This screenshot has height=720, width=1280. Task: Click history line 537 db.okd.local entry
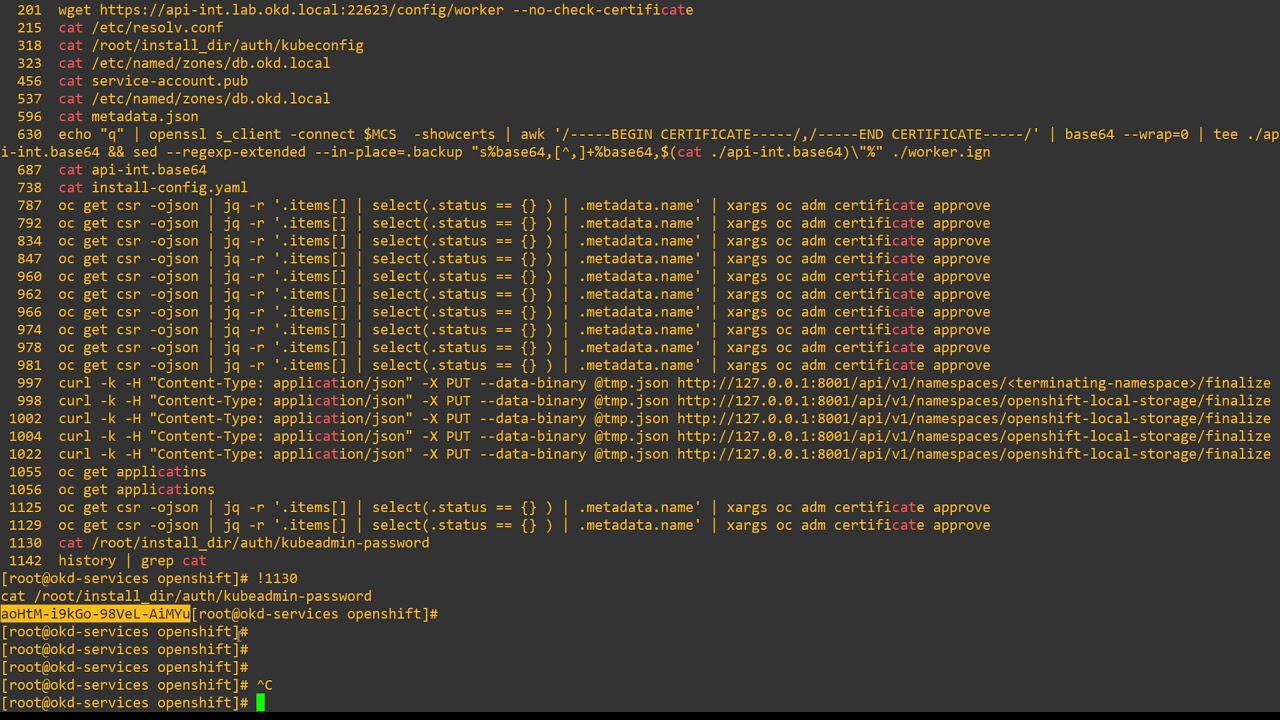coord(194,99)
